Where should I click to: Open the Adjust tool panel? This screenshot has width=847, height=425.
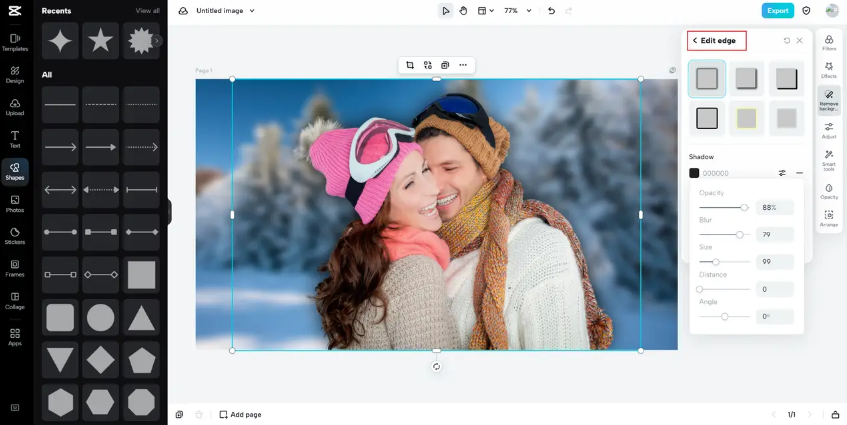[x=829, y=131]
